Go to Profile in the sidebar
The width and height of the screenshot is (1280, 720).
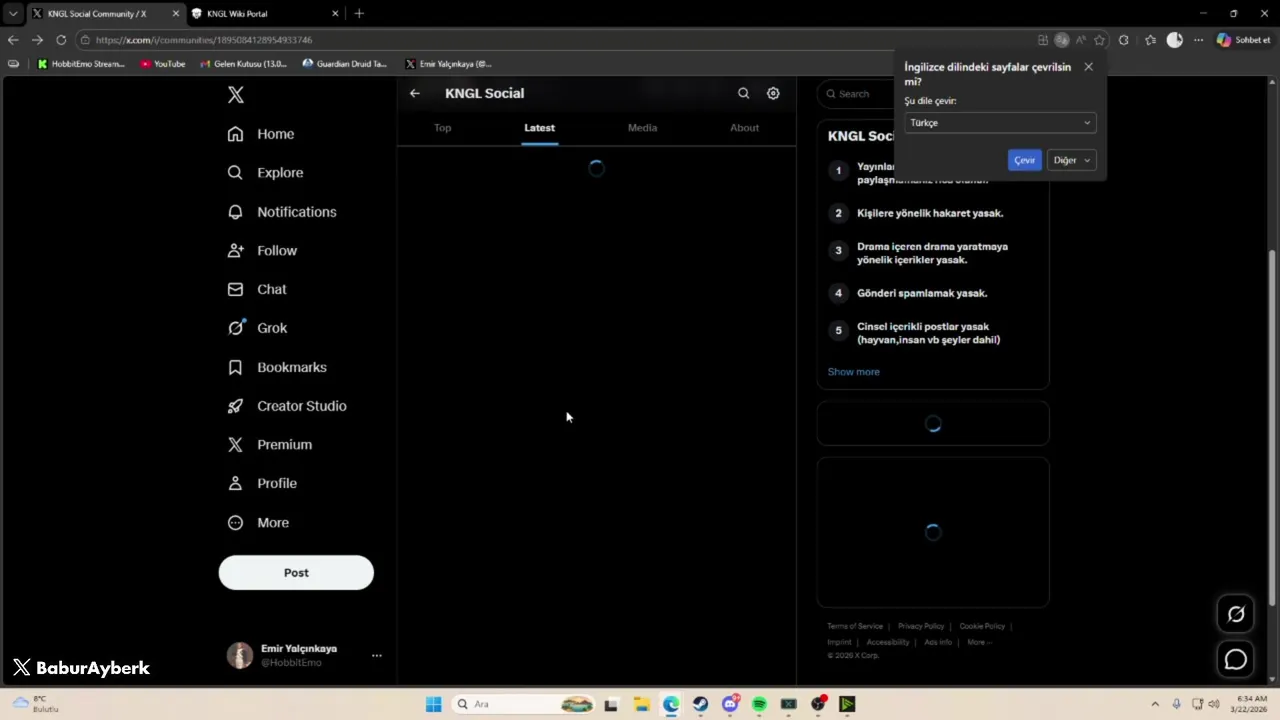[262, 483]
